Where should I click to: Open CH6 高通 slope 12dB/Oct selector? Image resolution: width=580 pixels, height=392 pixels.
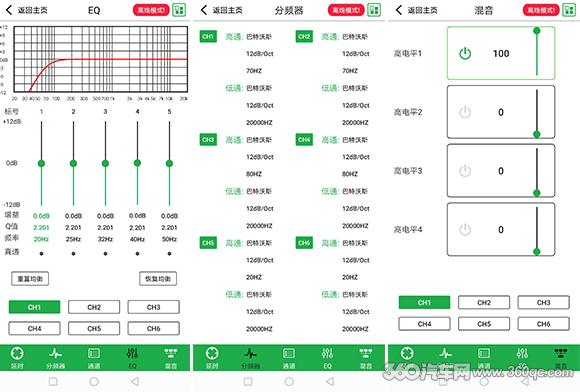pyautogui.click(x=355, y=260)
